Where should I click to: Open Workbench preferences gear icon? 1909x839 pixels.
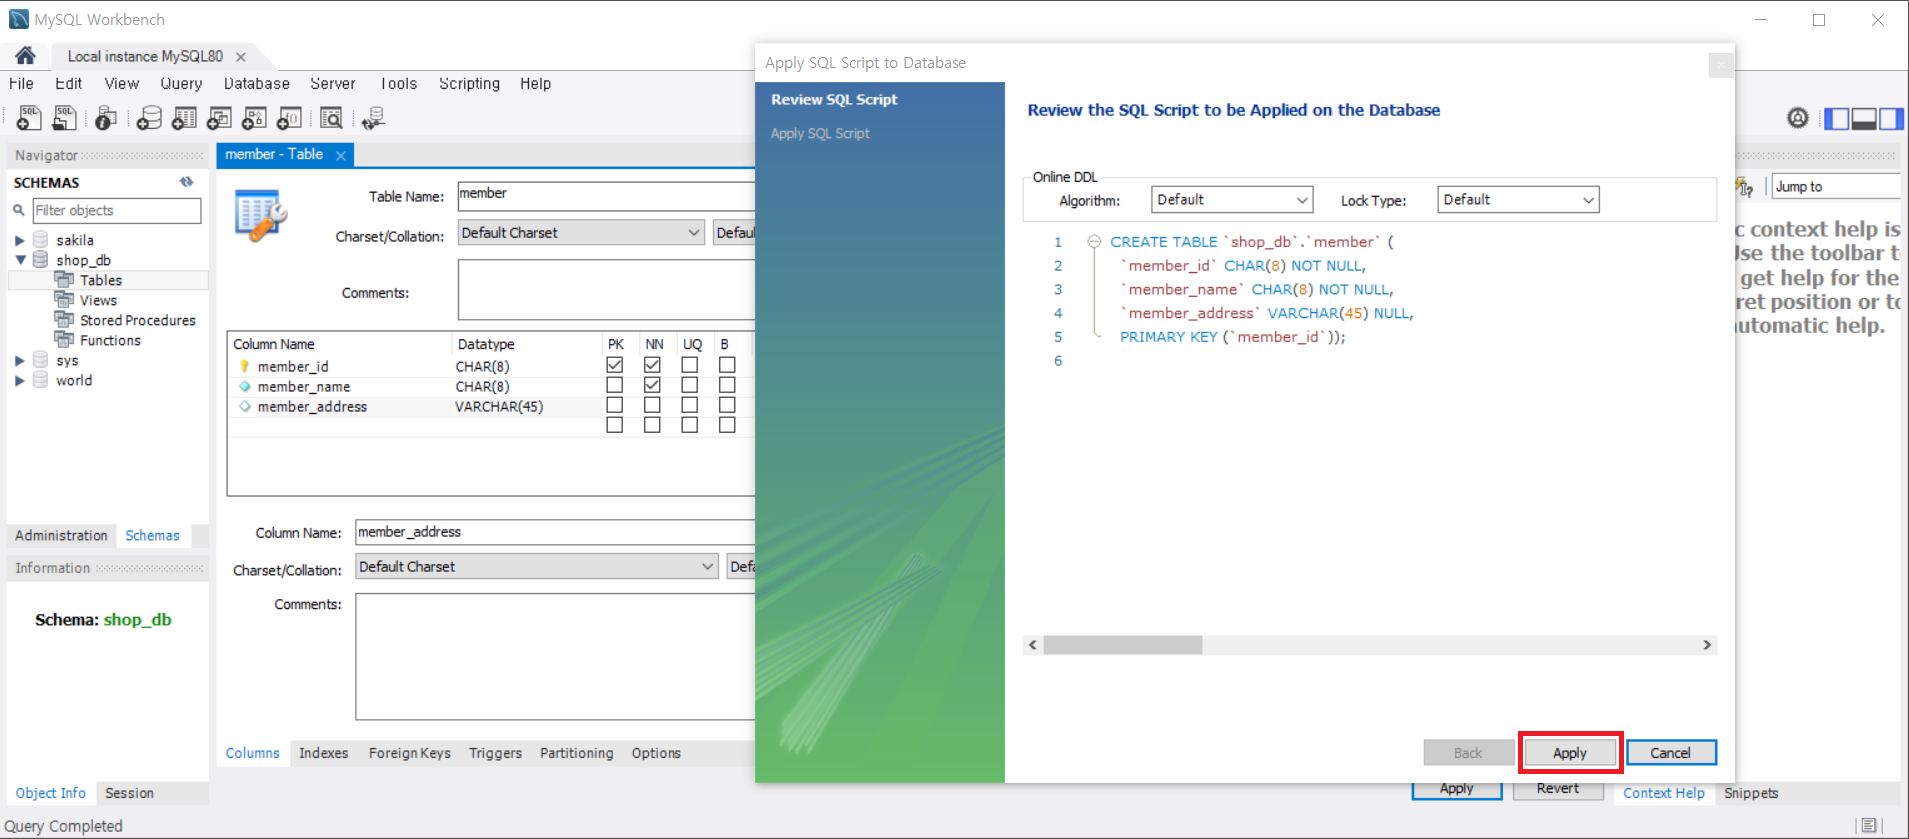1798,118
